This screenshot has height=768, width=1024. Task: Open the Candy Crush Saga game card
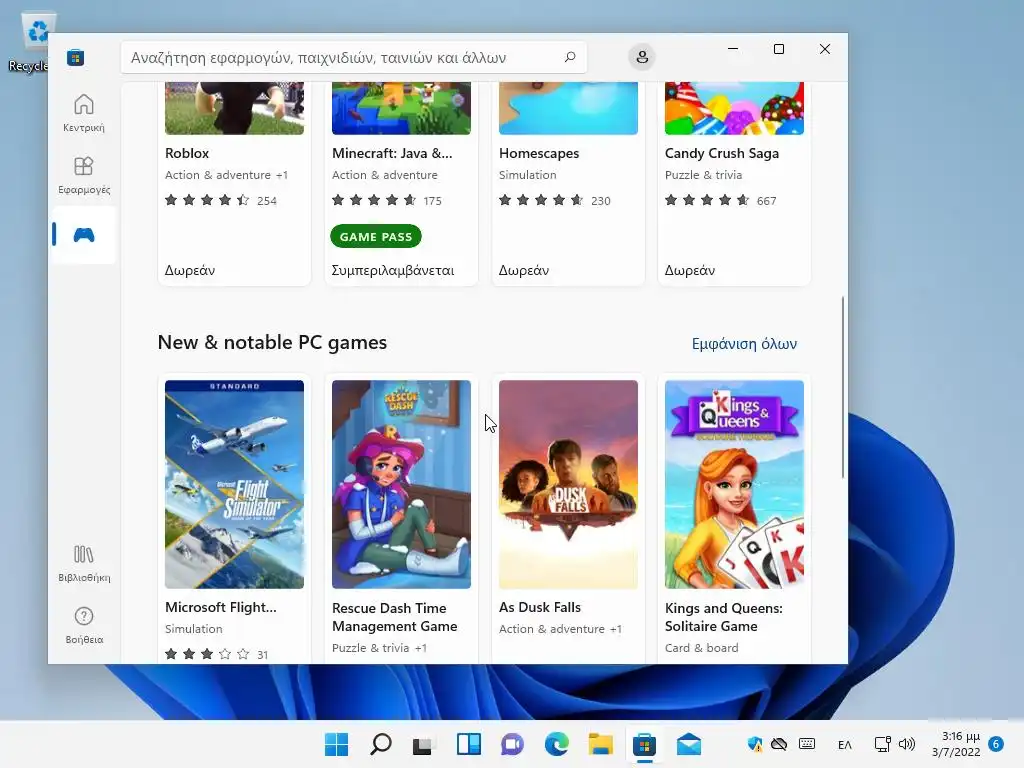coord(734,184)
